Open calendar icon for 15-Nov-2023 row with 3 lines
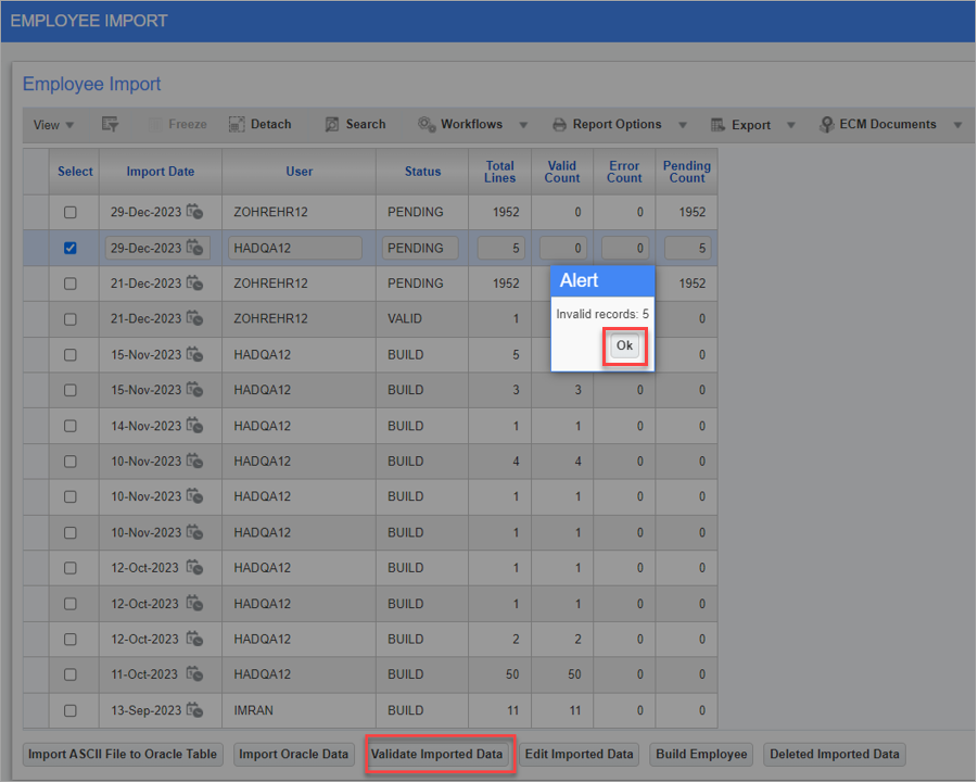976x782 pixels. click(195, 390)
